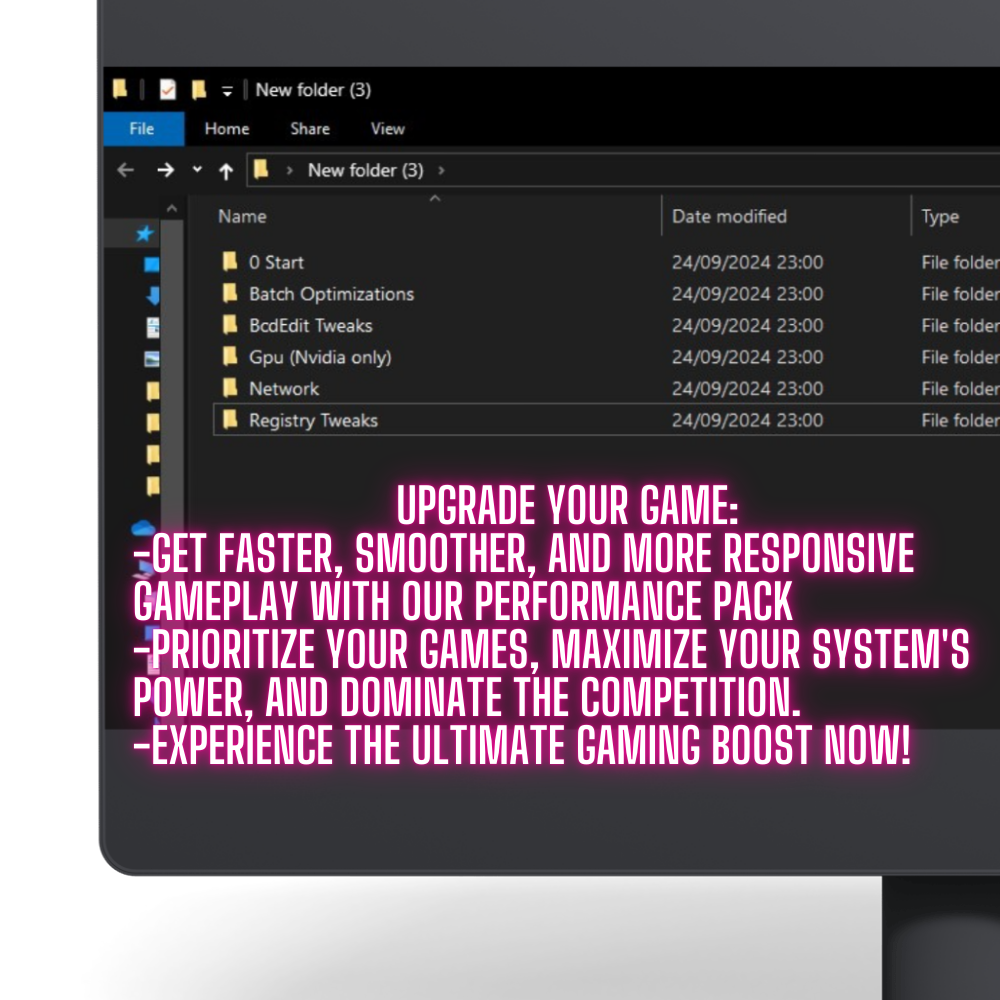Open OneDrive via the cloud icon
1000x1000 pixels.
[x=143, y=528]
